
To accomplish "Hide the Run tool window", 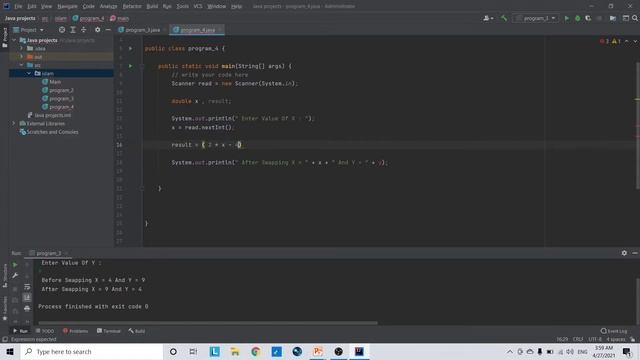I will (635, 253).
